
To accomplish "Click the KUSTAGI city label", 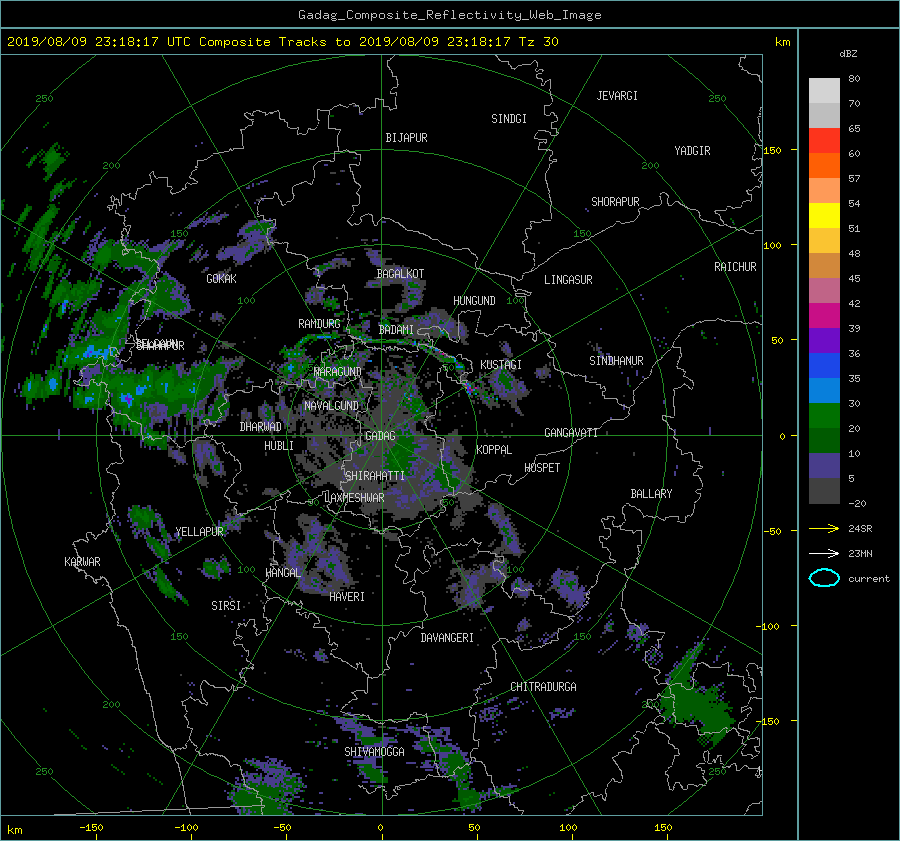I will 501,365.
